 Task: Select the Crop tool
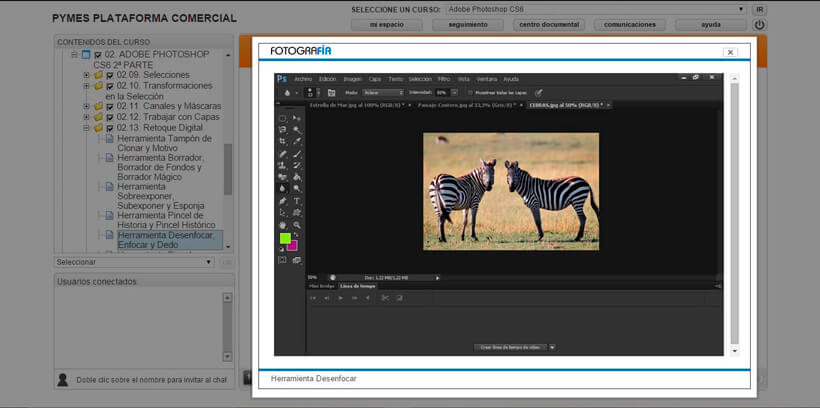click(x=283, y=141)
